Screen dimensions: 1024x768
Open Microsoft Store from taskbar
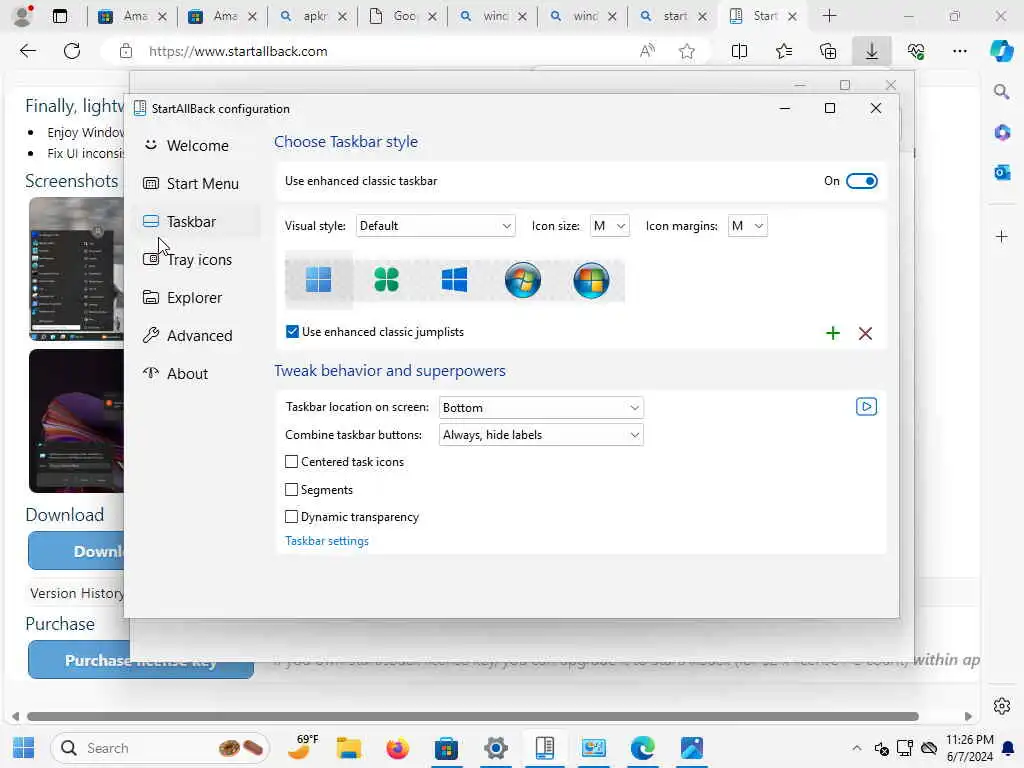446,748
